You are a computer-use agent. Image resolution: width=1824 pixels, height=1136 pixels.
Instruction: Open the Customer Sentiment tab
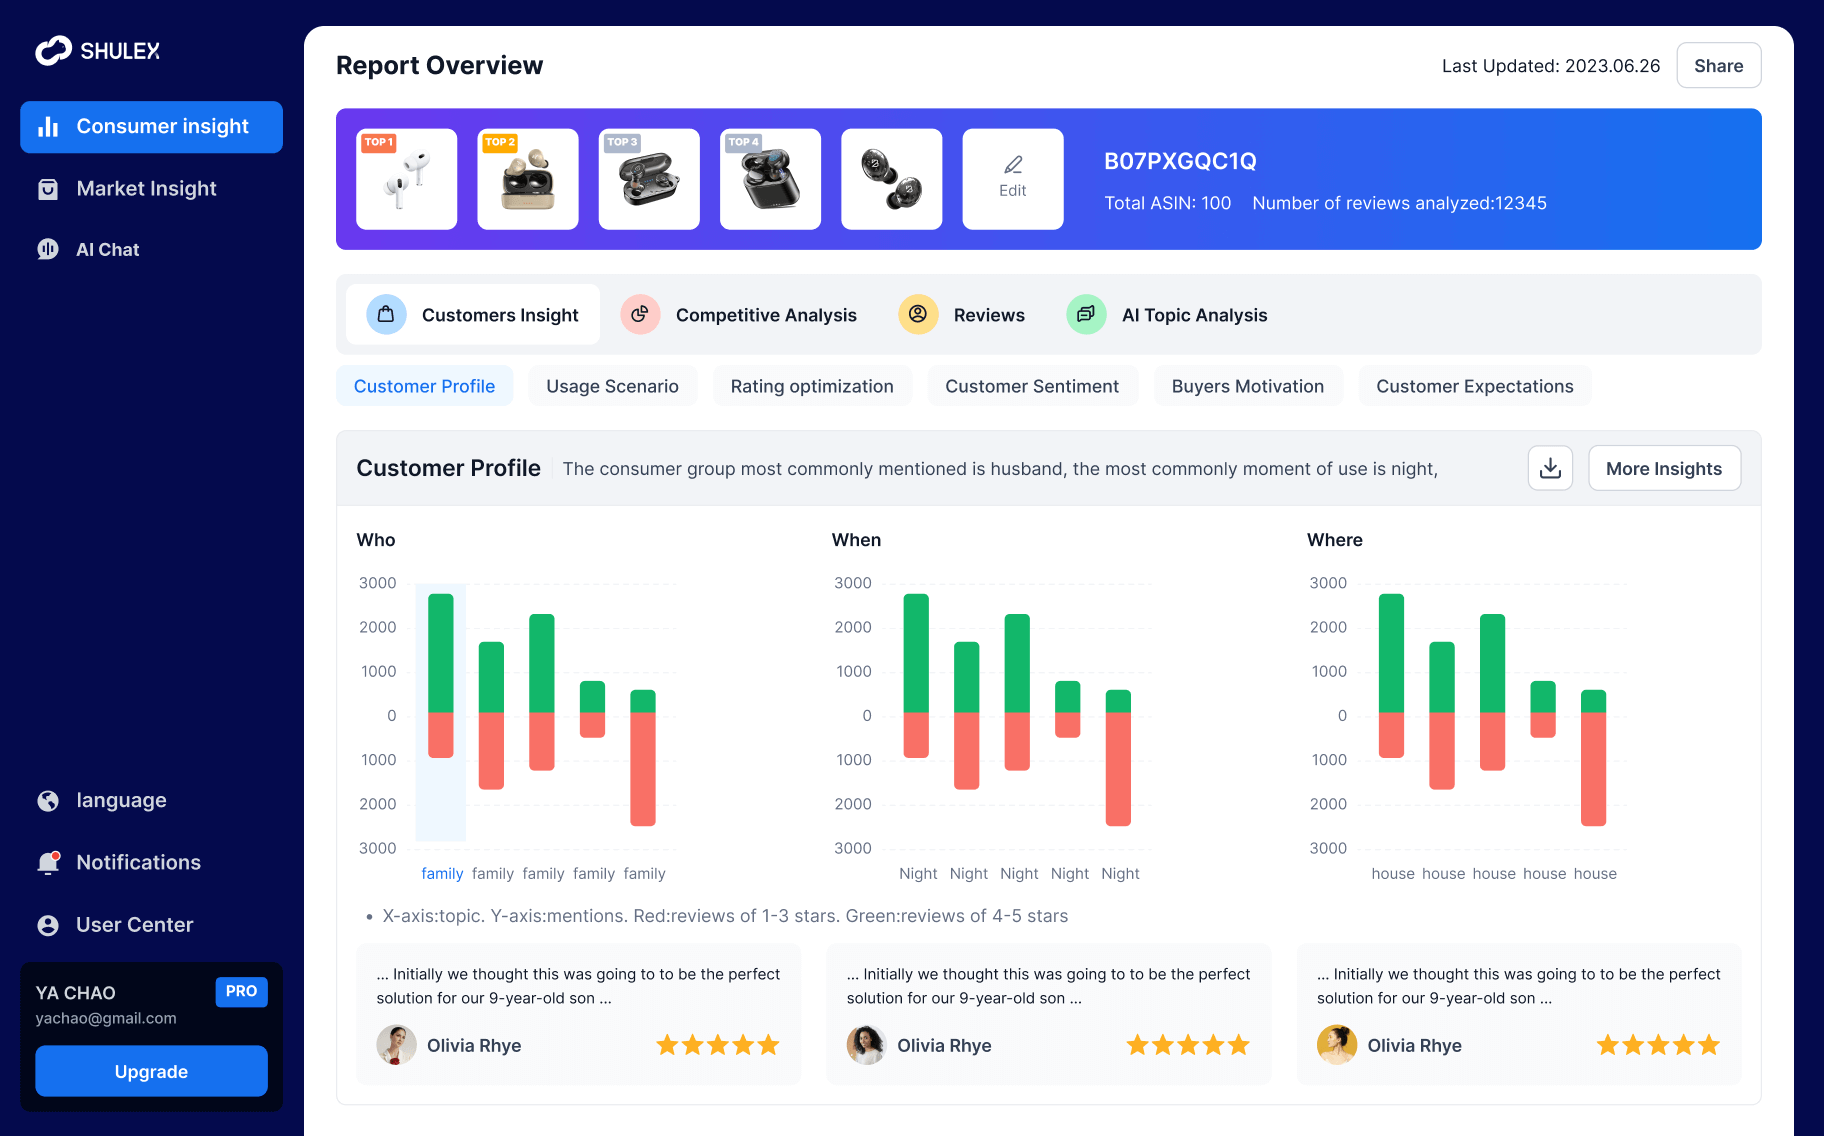[1032, 386]
